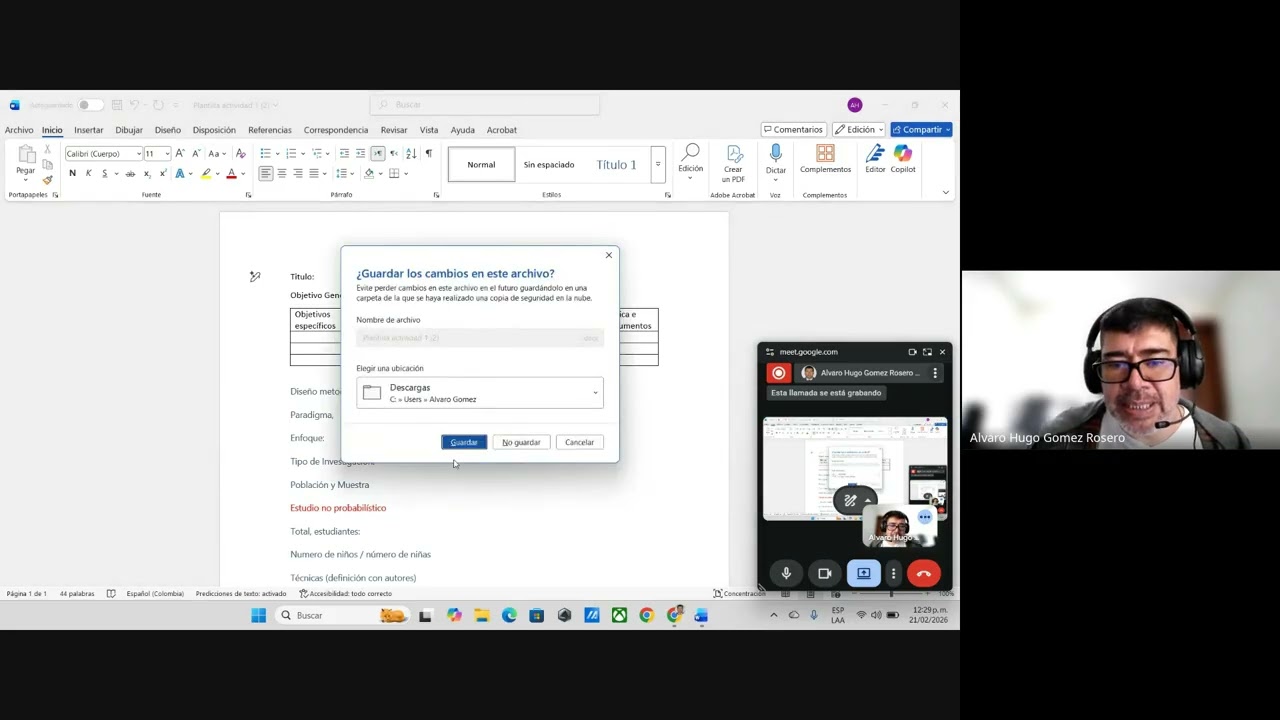Choose No guardar in the dialog

point(521,442)
